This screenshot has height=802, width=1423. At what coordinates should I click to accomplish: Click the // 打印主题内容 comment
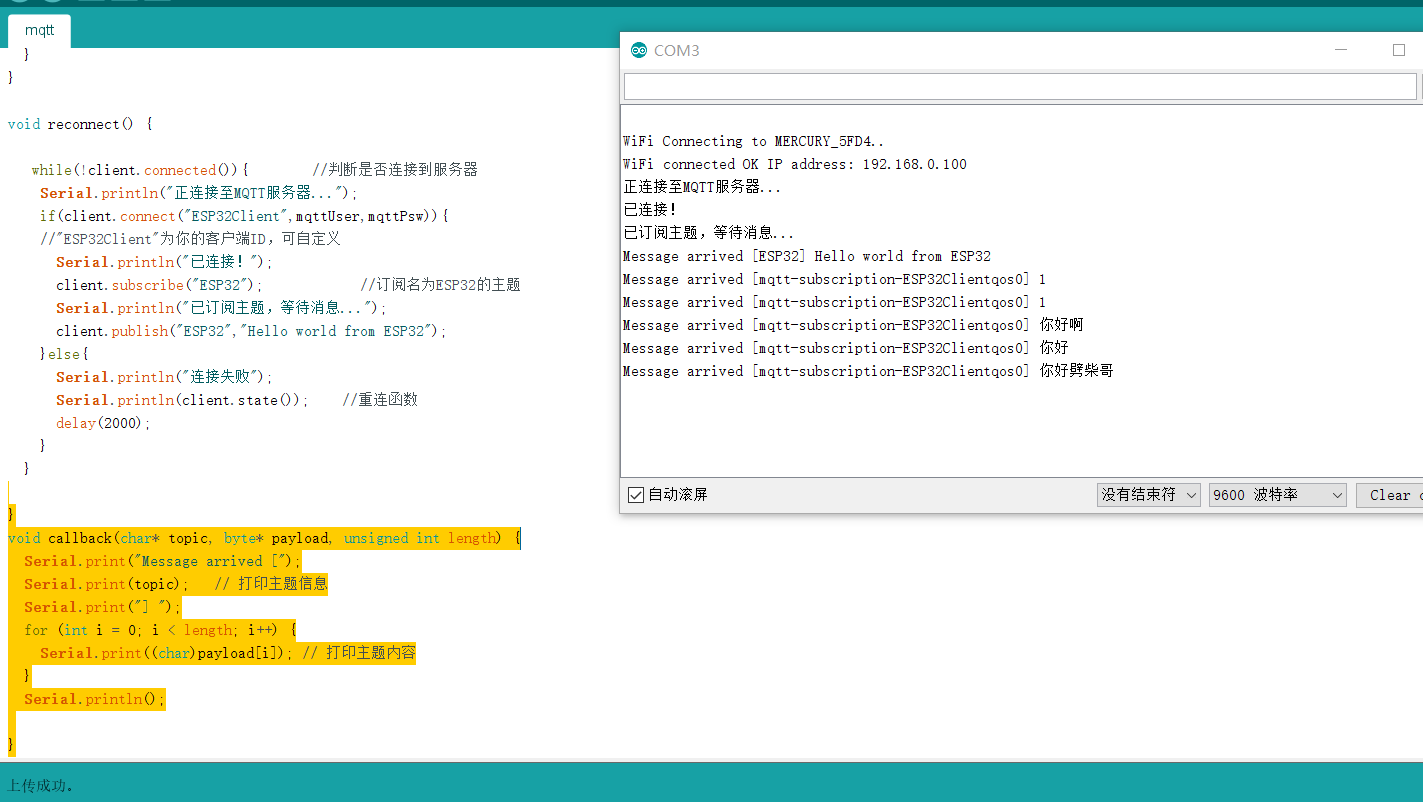358,653
